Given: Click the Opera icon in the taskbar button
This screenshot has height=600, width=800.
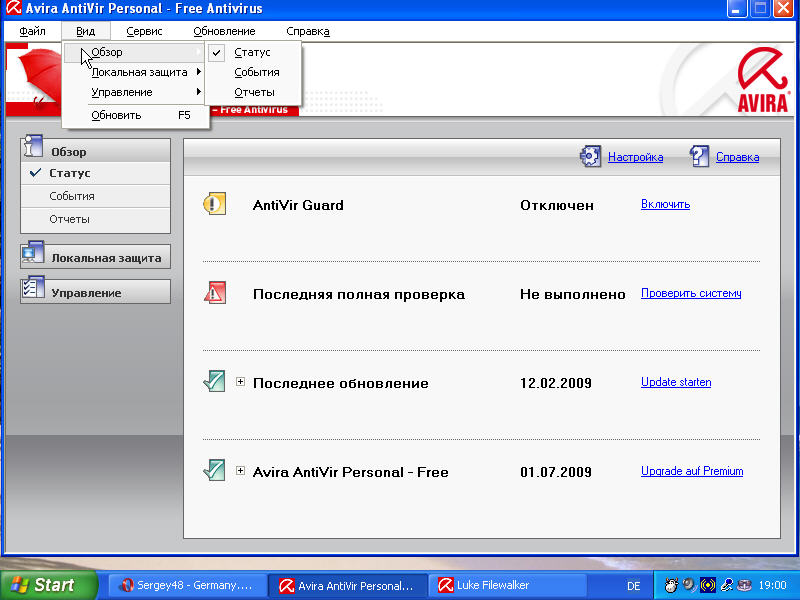Looking at the screenshot, I should pos(126,585).
